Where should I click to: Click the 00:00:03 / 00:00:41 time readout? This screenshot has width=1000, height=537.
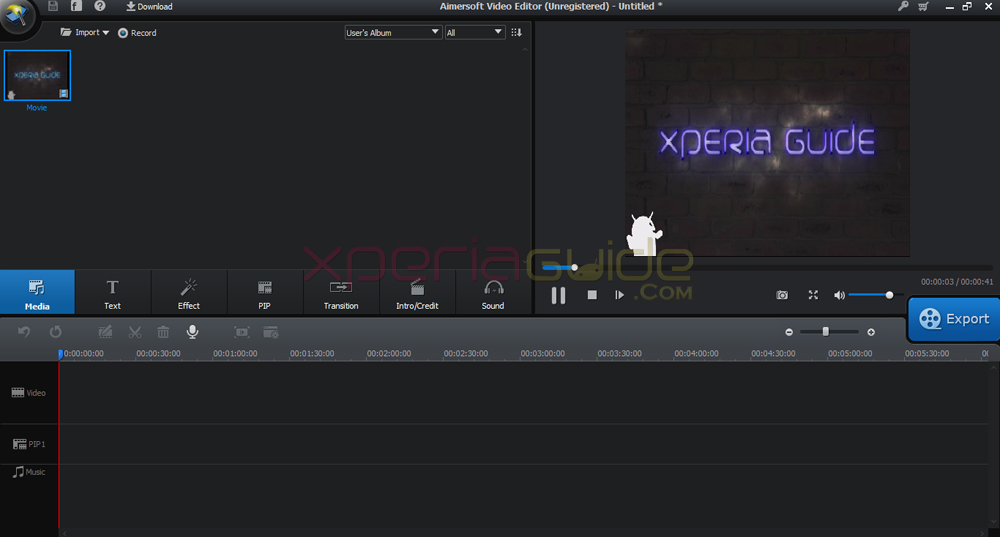pyautogui.click(x=957, y=282)
